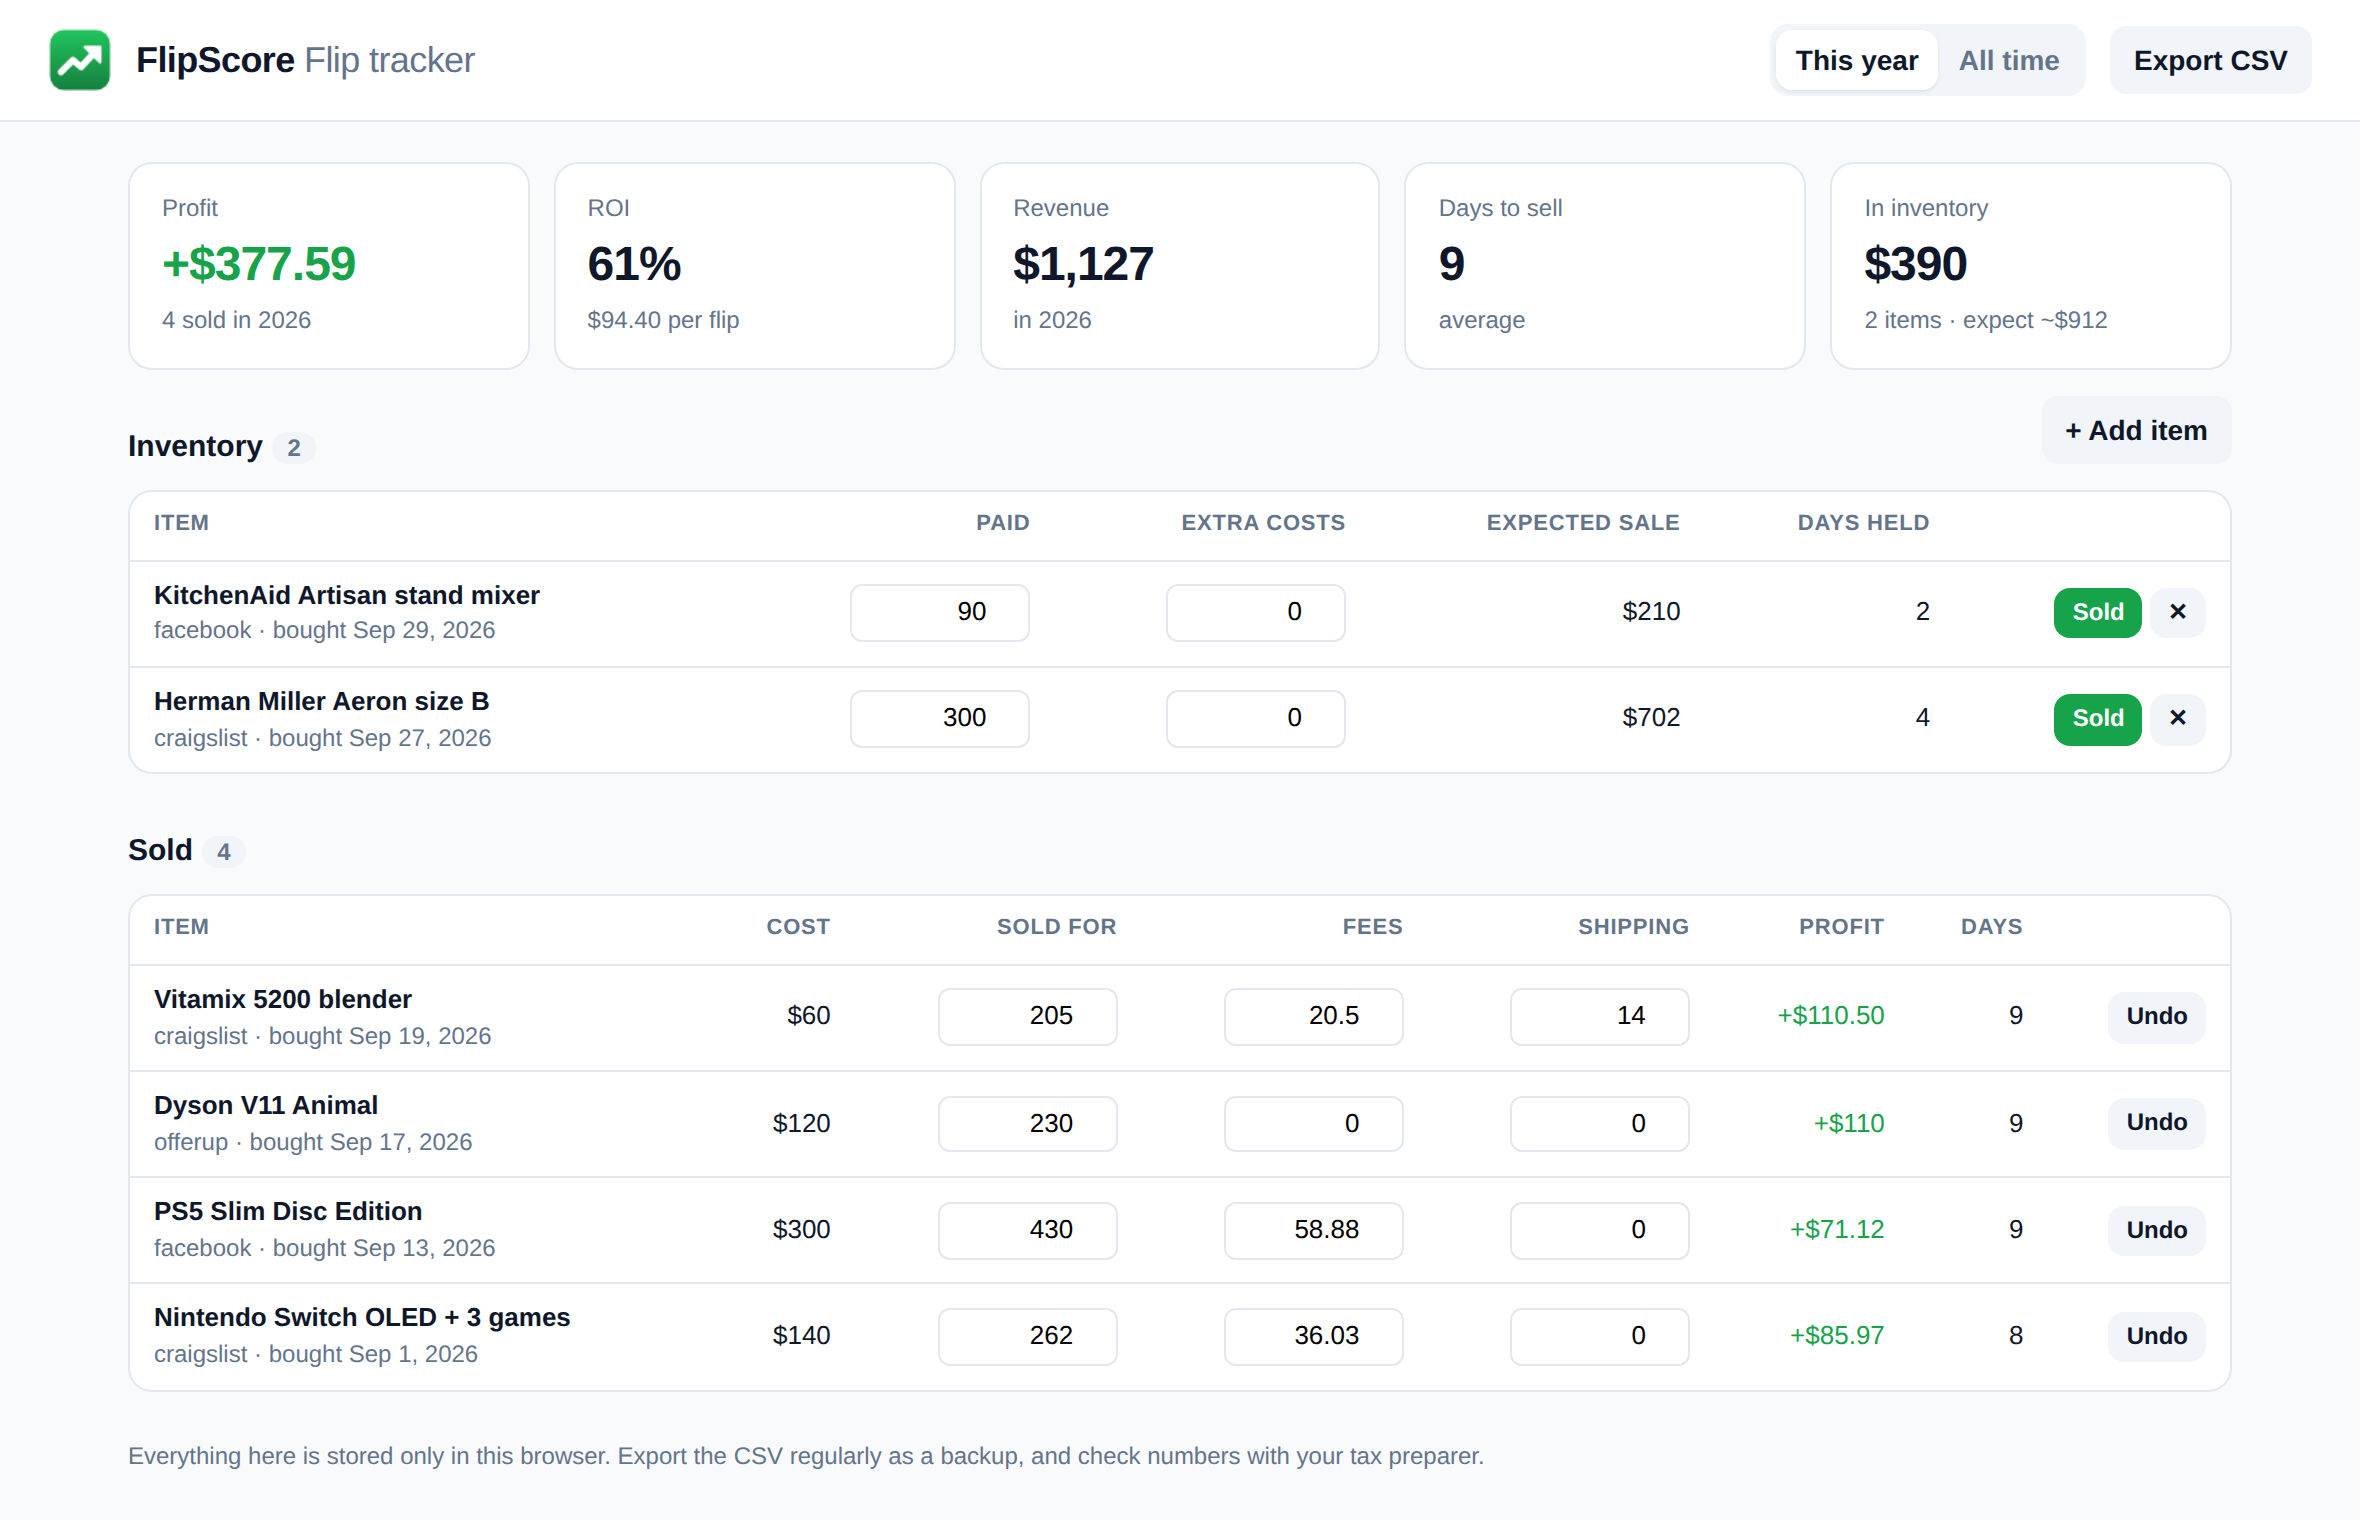This screenshot has width=2360, height=1520.
Task: Edit Herman Miller Aeron extra costs field
Action: [1255, 718]
